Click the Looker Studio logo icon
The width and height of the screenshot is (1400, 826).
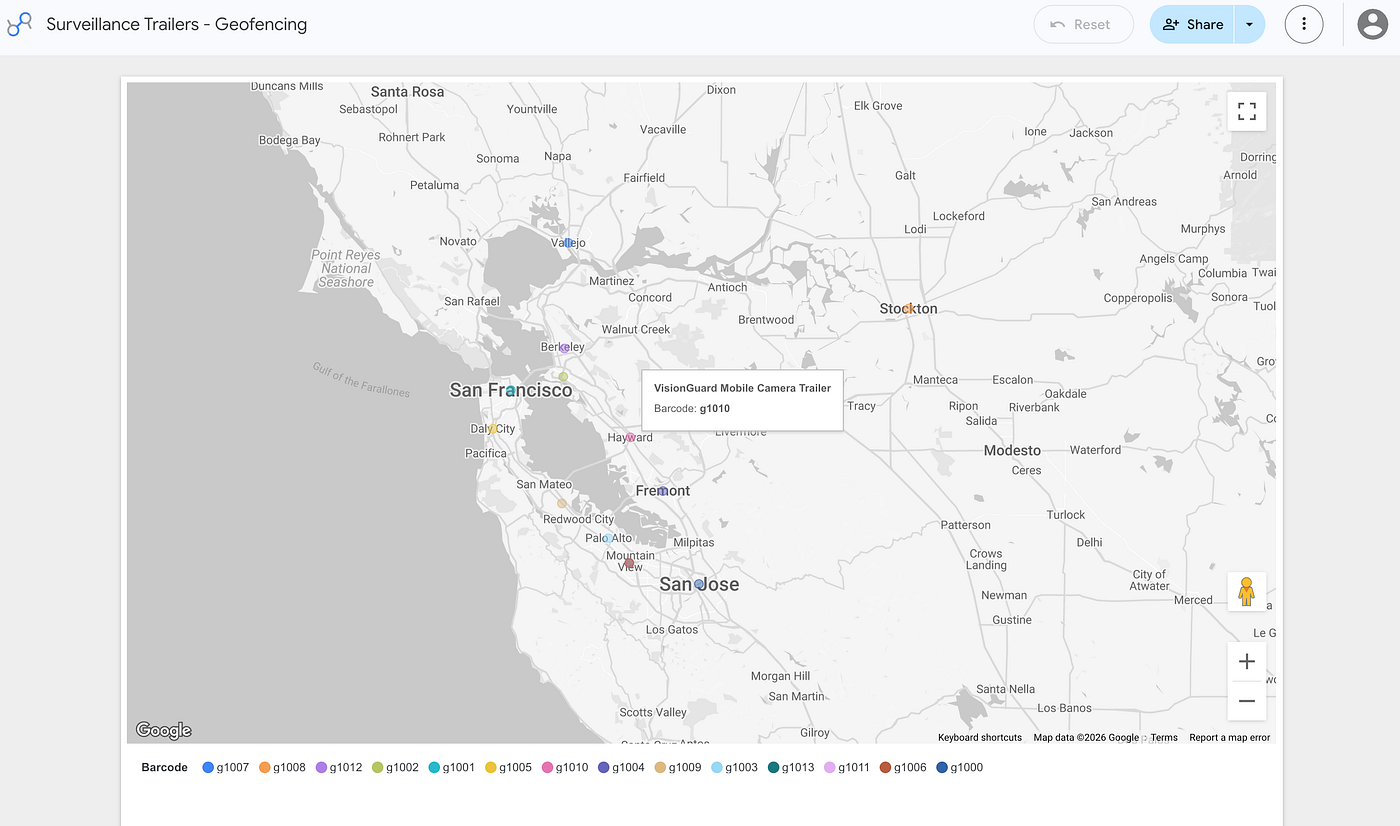tap(20, 24)
